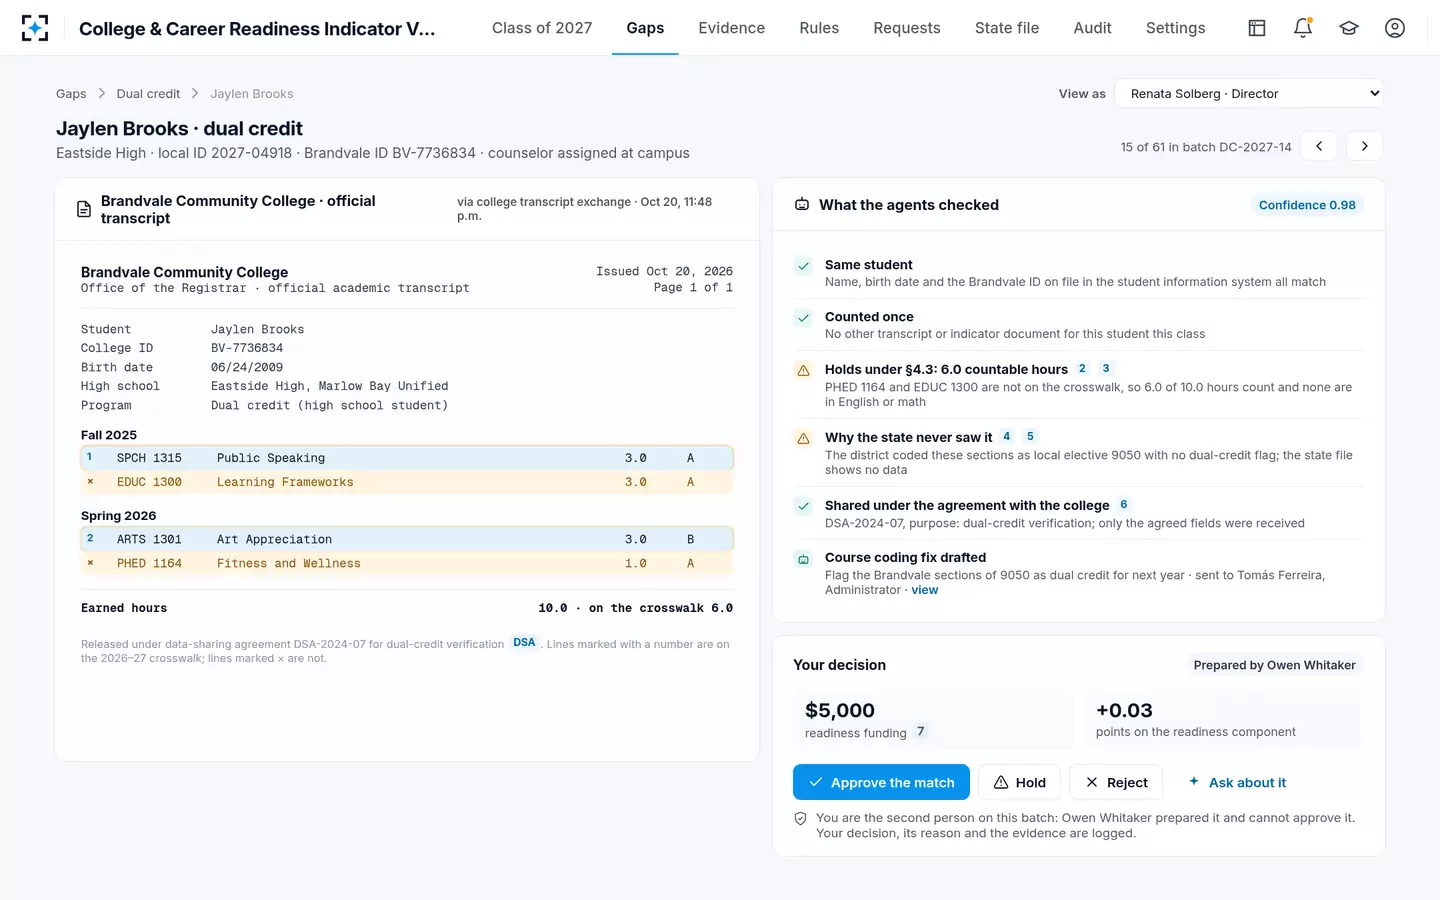Switch to the State file tab
The width and height of the screenshot is (1440, 900).
click(1007, 28)
